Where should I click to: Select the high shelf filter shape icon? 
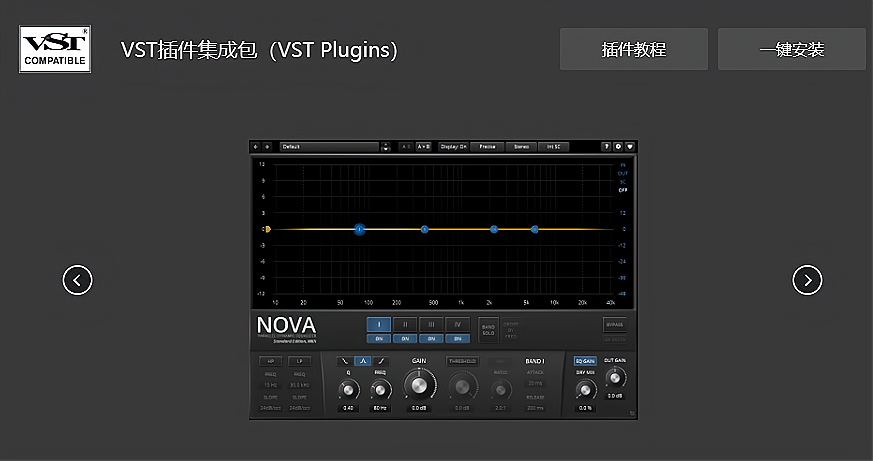tap(382, 361)
